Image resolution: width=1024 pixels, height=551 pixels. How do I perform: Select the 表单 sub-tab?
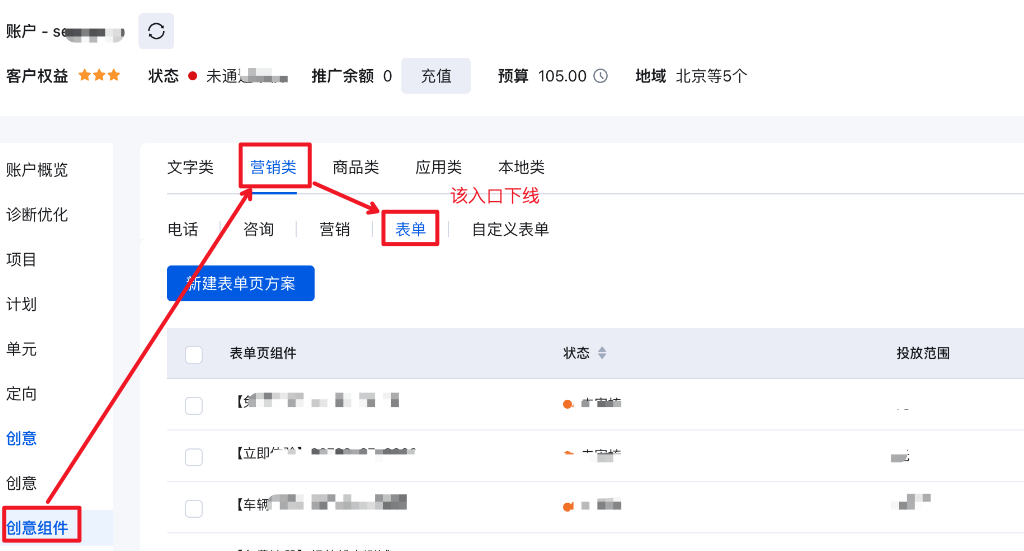point(410,229)
